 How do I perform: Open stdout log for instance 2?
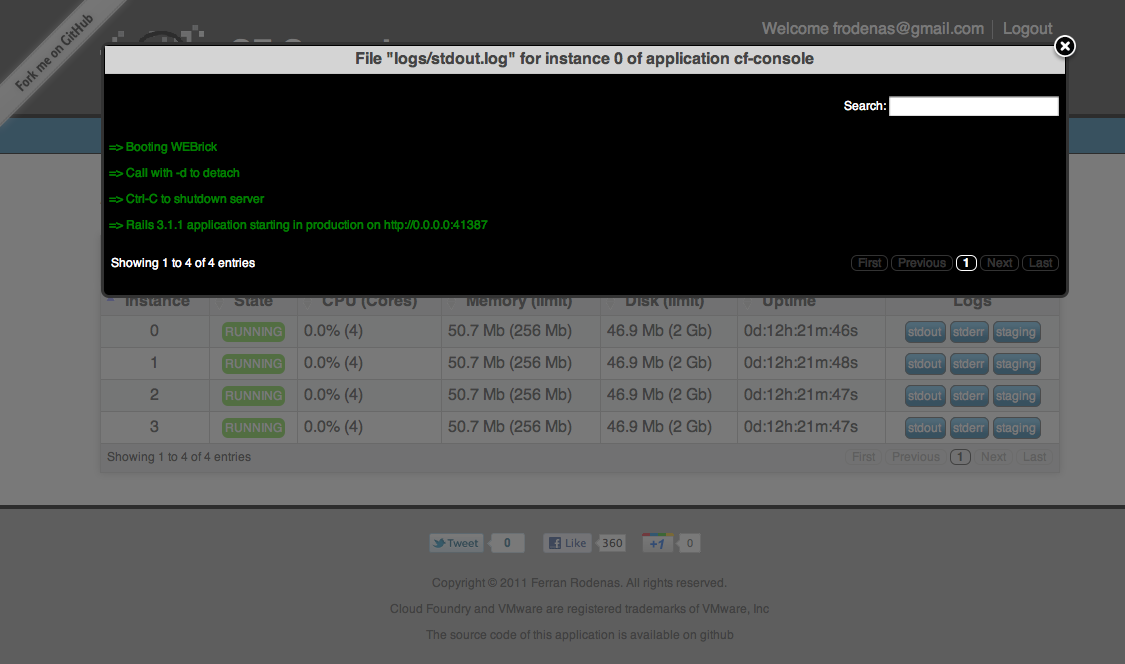tap(925, 396)
